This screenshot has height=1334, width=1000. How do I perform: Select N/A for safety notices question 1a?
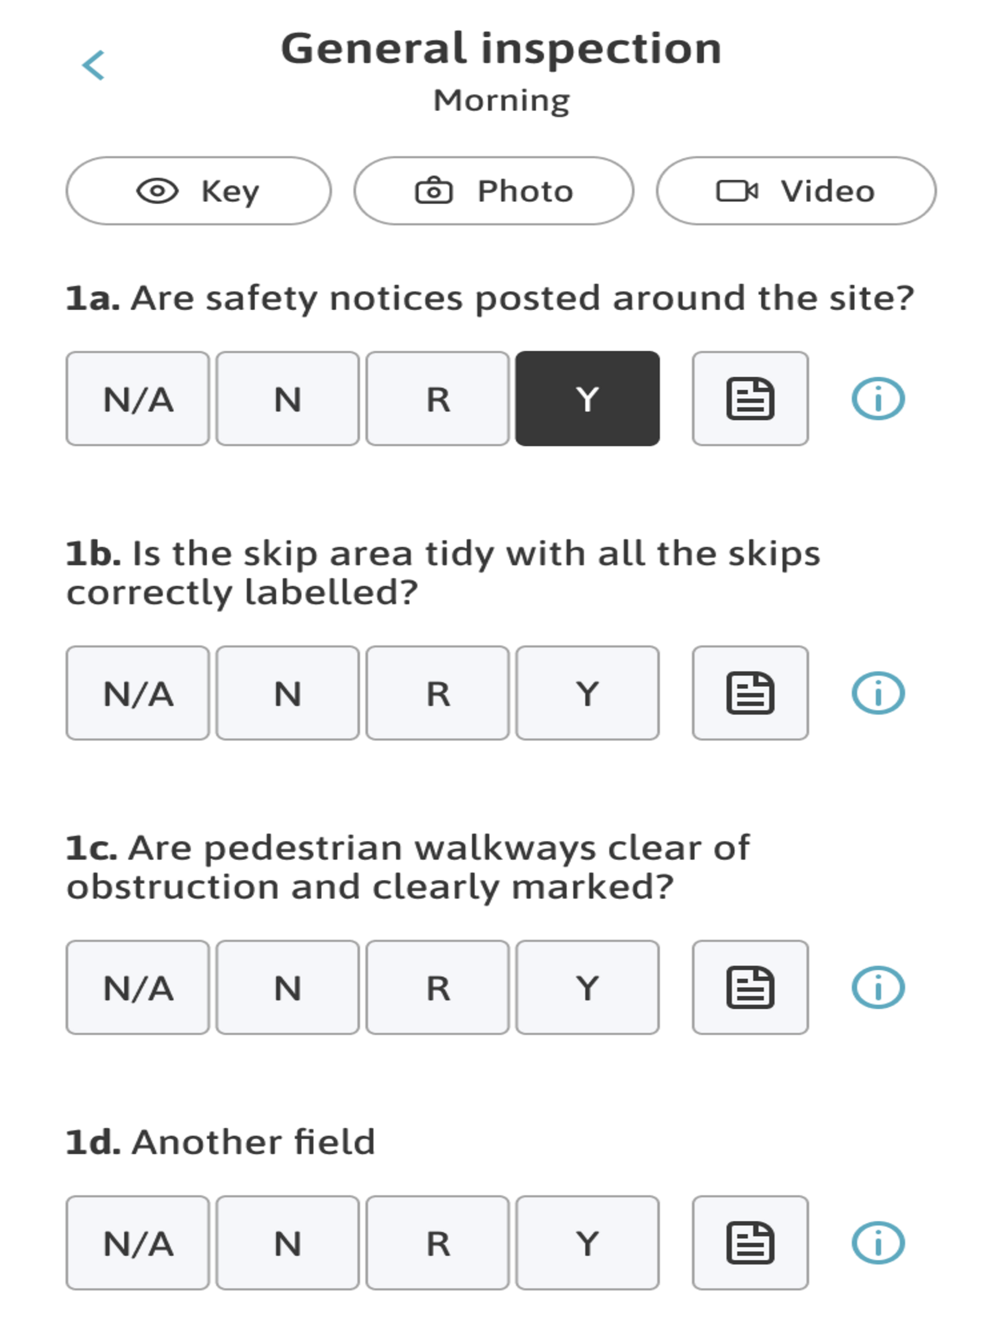[x=138, y=398]
